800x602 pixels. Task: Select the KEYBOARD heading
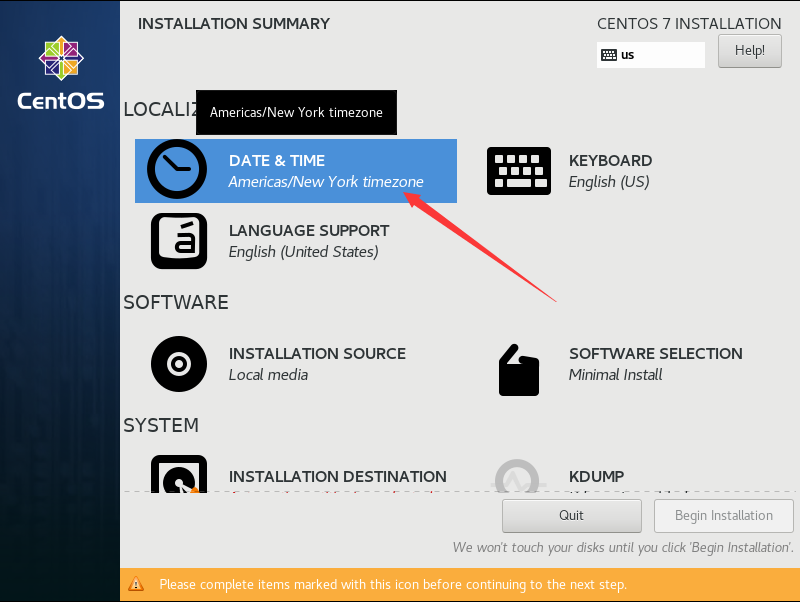click(610, 161)
